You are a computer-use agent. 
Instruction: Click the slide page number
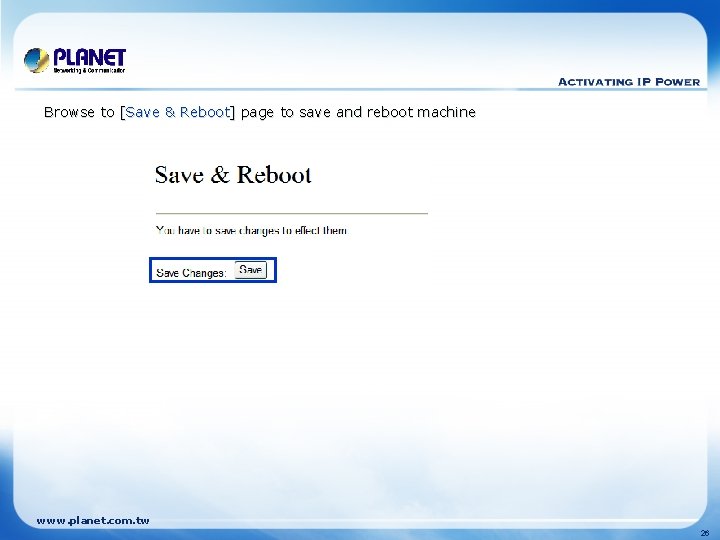705,533
